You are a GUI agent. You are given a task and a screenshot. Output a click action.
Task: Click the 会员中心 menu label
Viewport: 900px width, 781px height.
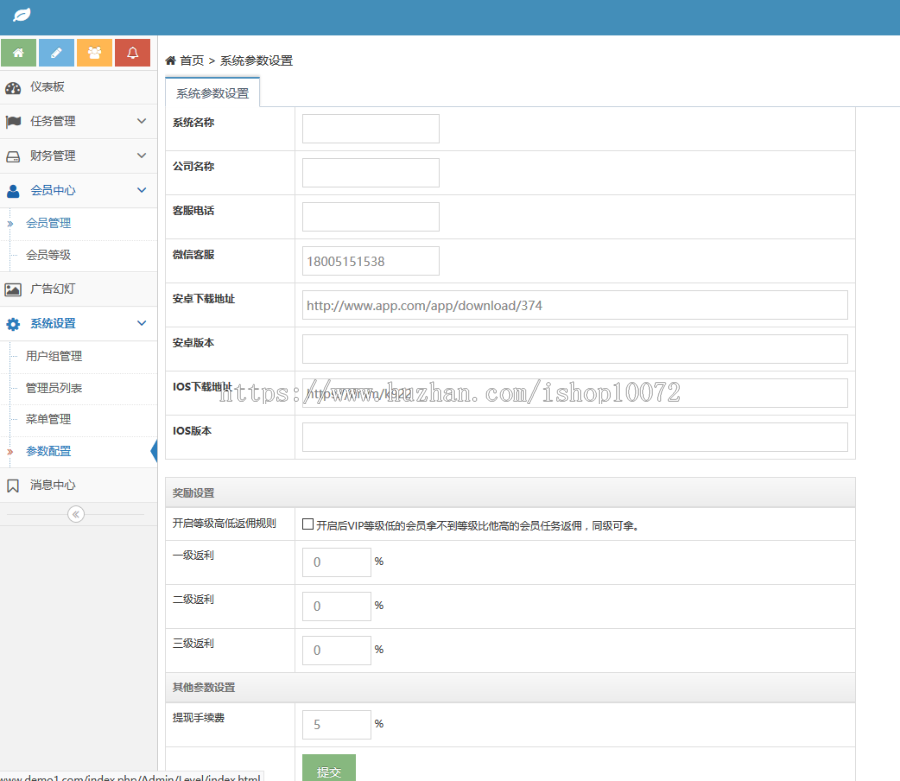[x=53, y=190]
